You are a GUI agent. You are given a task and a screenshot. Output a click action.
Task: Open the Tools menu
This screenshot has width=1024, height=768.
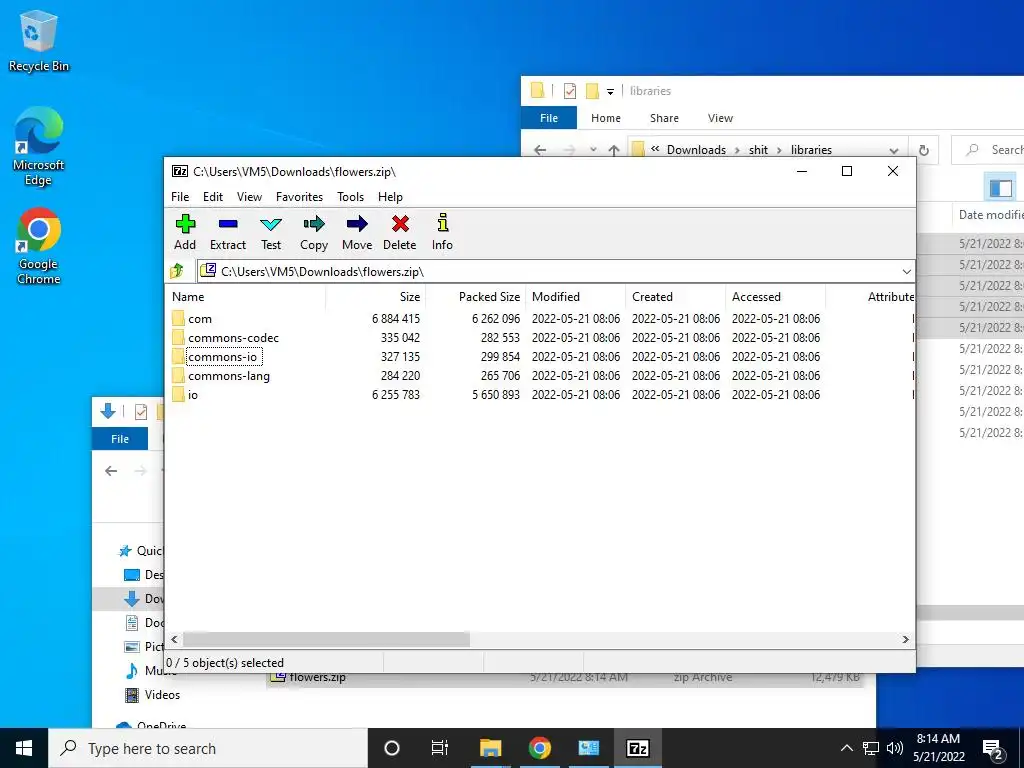coord(351,197)
